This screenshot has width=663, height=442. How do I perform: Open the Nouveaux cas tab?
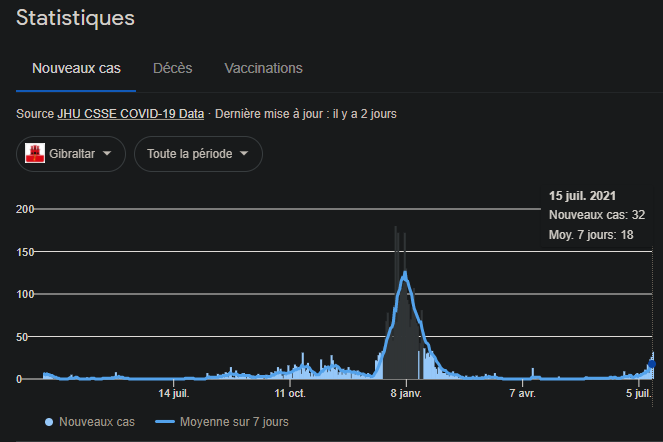76,69
